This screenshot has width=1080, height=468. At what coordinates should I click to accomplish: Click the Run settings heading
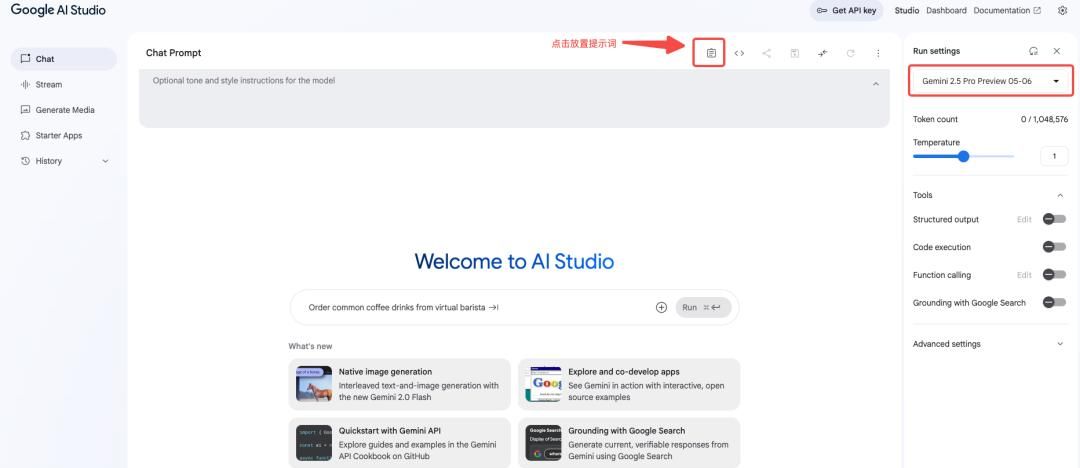click(936, 51)
